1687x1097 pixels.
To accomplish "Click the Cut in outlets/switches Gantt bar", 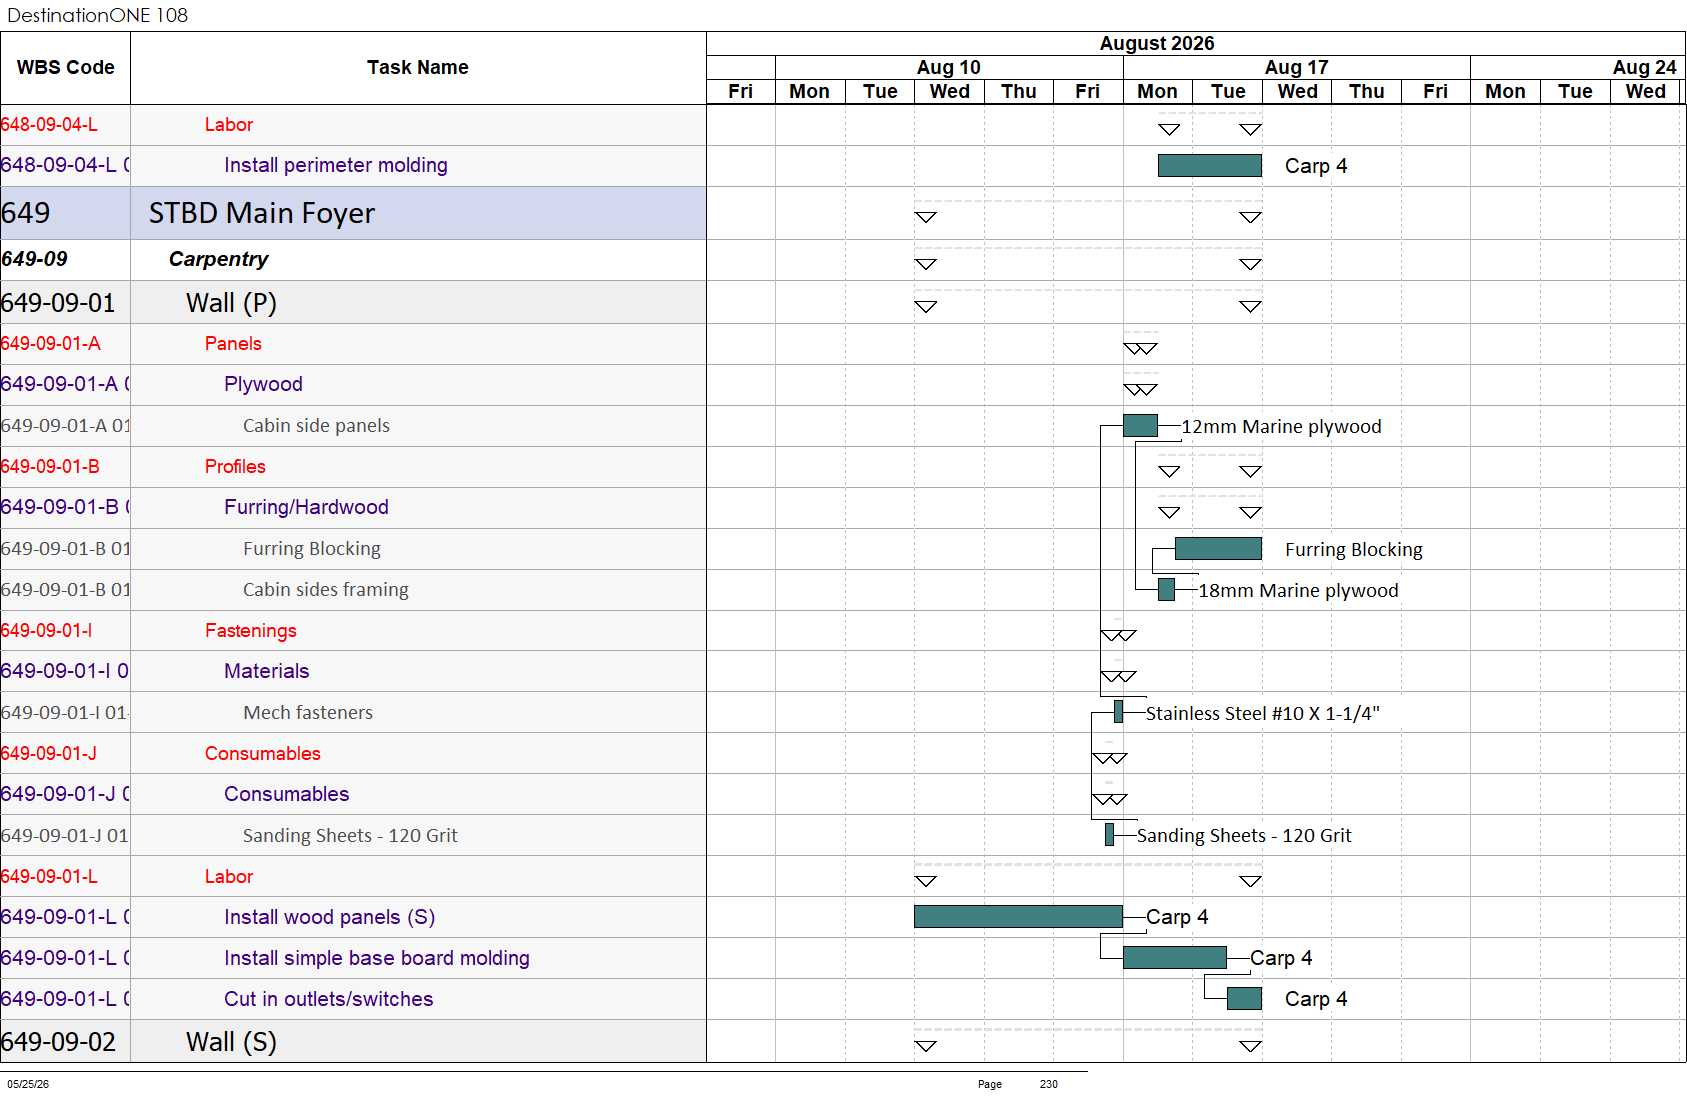I will [1244, 998].
